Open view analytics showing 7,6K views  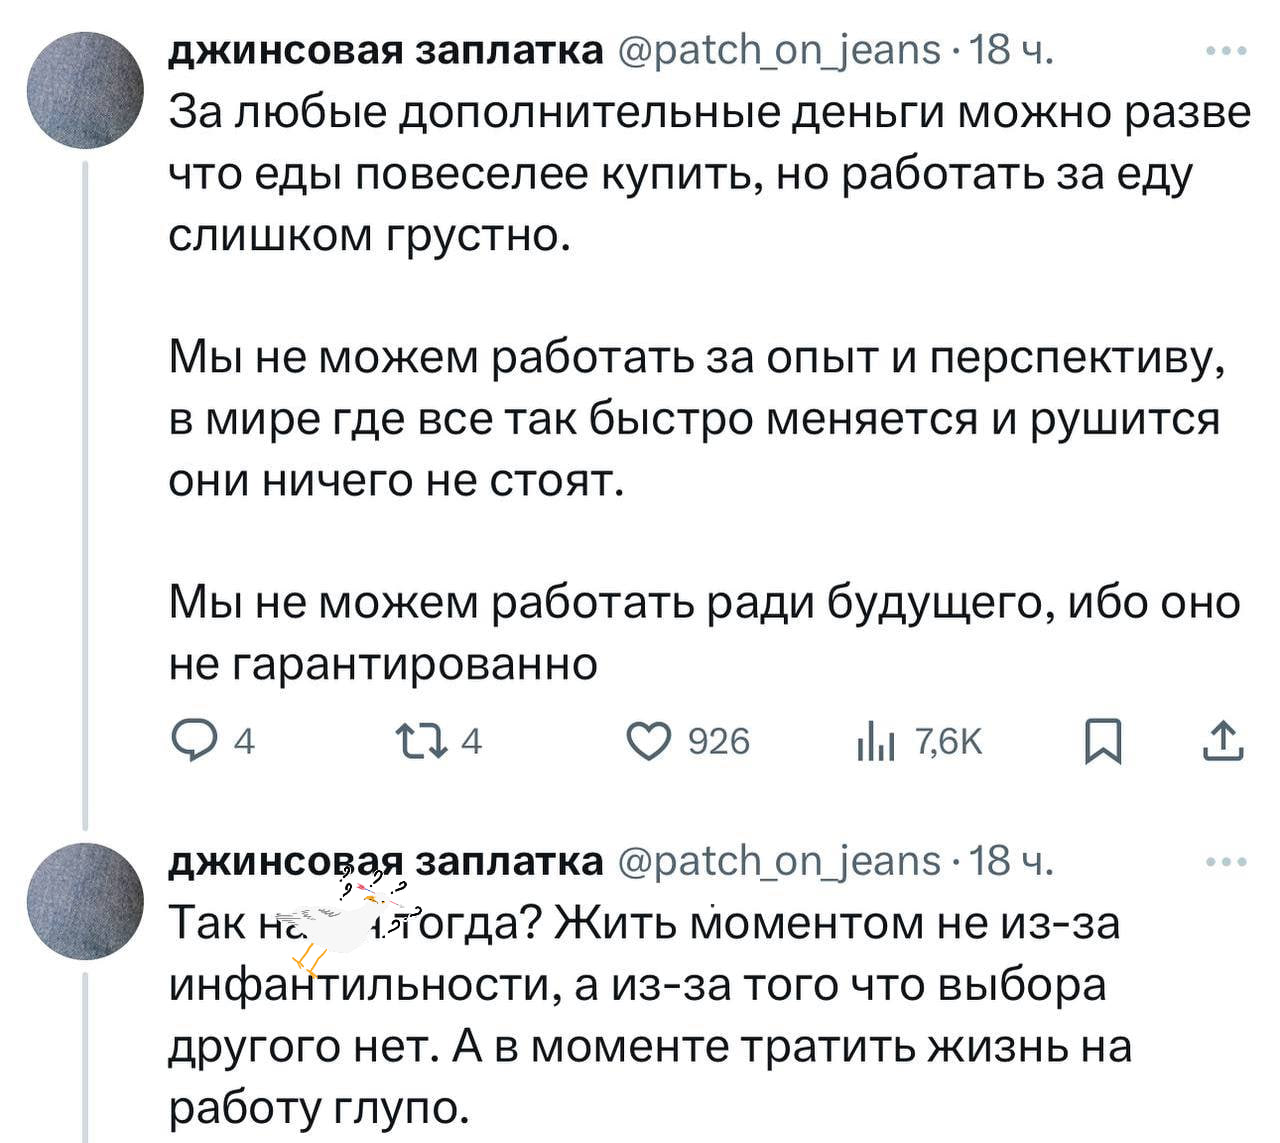tap(878, 741)
